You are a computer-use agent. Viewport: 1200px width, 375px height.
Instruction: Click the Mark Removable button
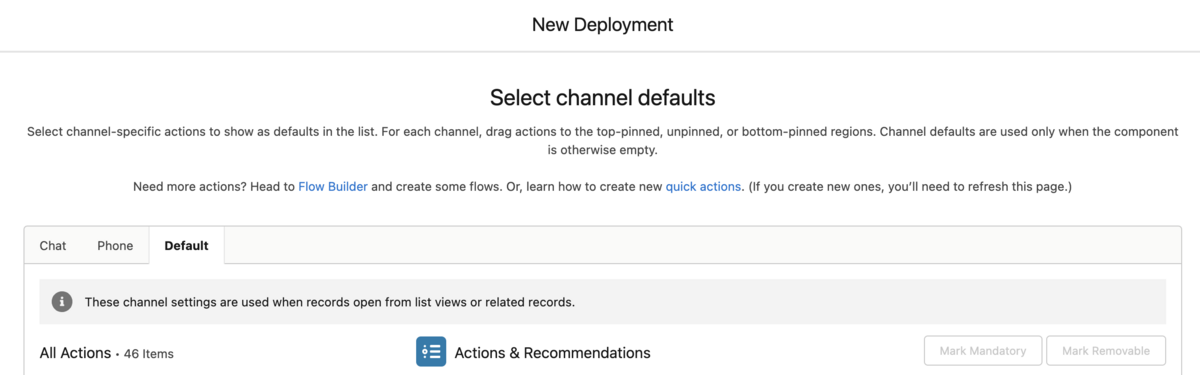coord(1106,351)
